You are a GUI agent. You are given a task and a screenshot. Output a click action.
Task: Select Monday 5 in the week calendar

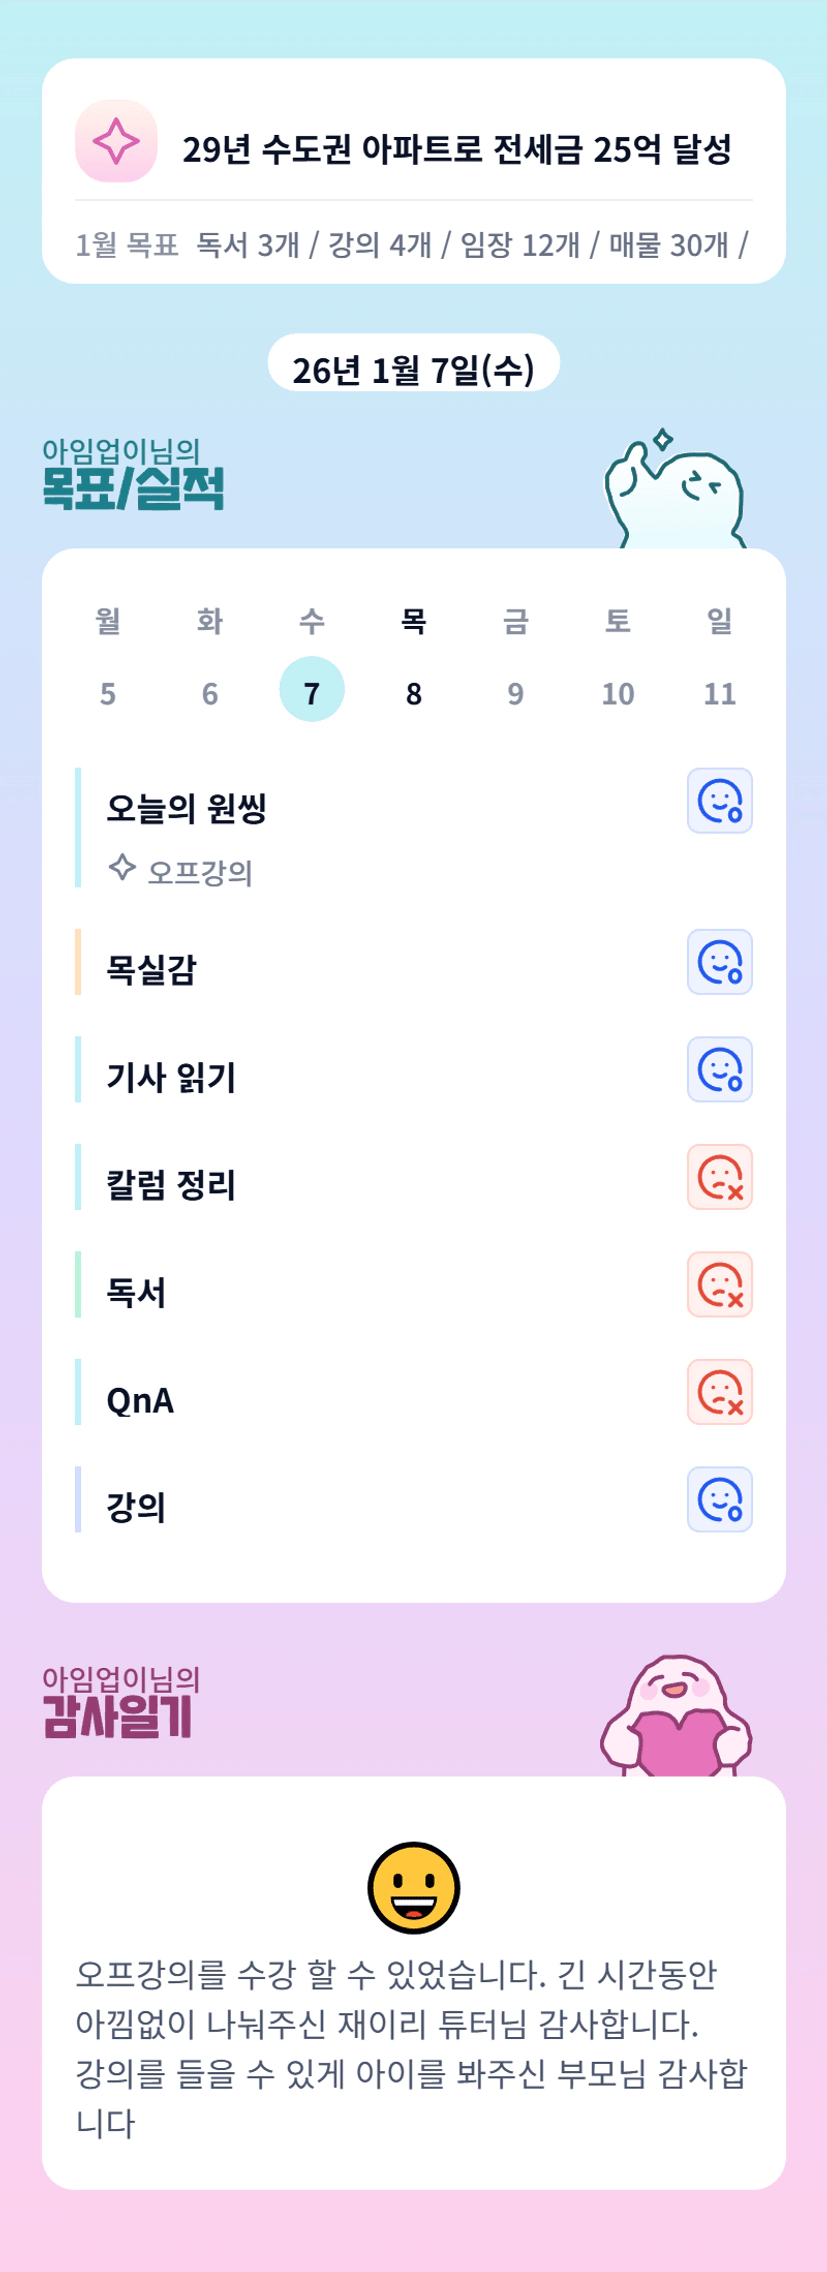108,692
